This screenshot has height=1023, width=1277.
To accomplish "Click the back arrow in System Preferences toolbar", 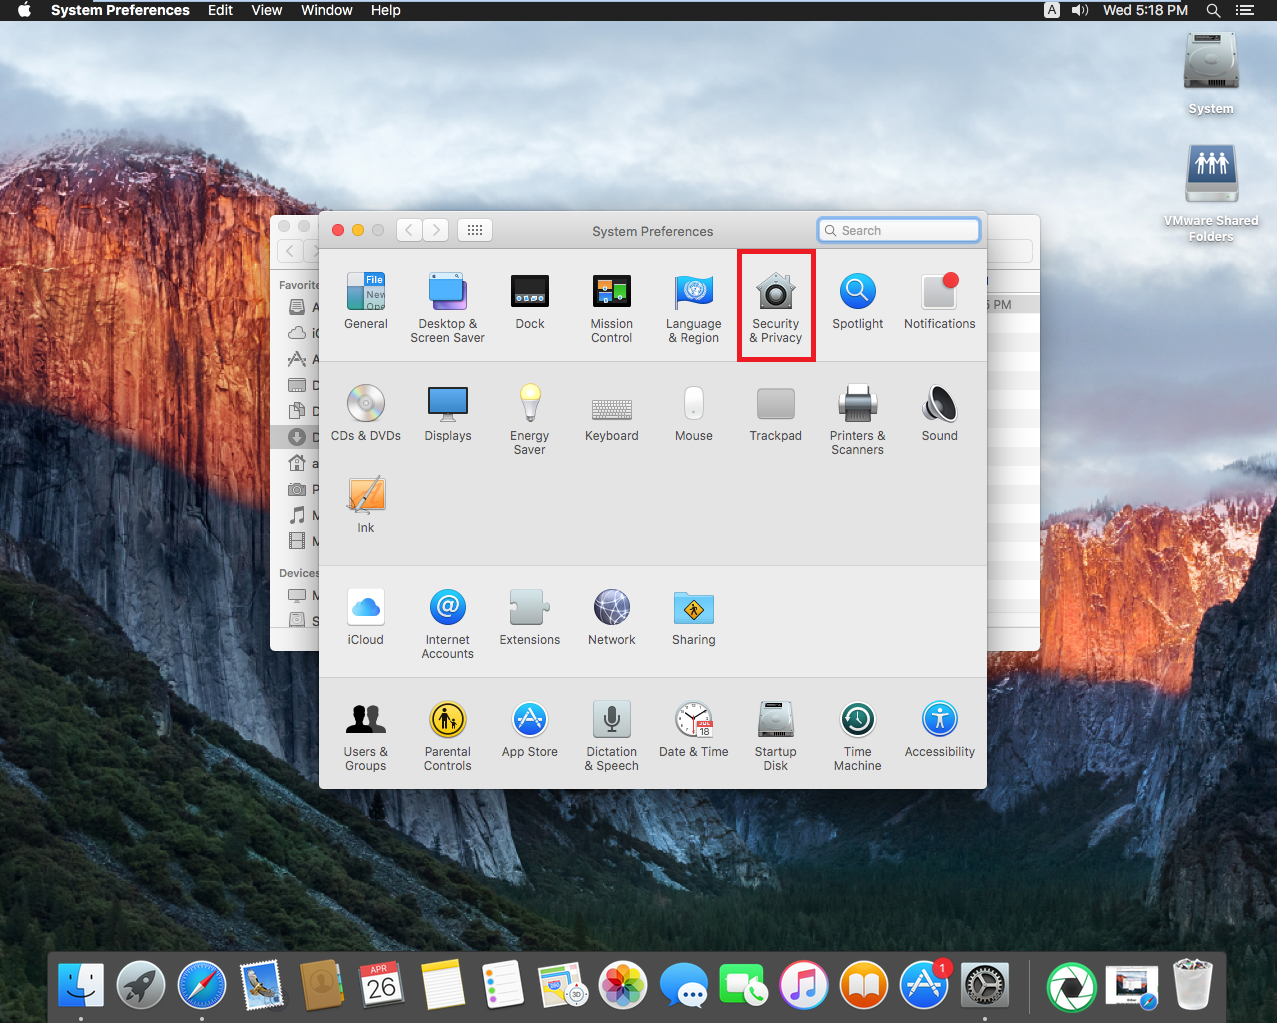I will click(409, 230).
